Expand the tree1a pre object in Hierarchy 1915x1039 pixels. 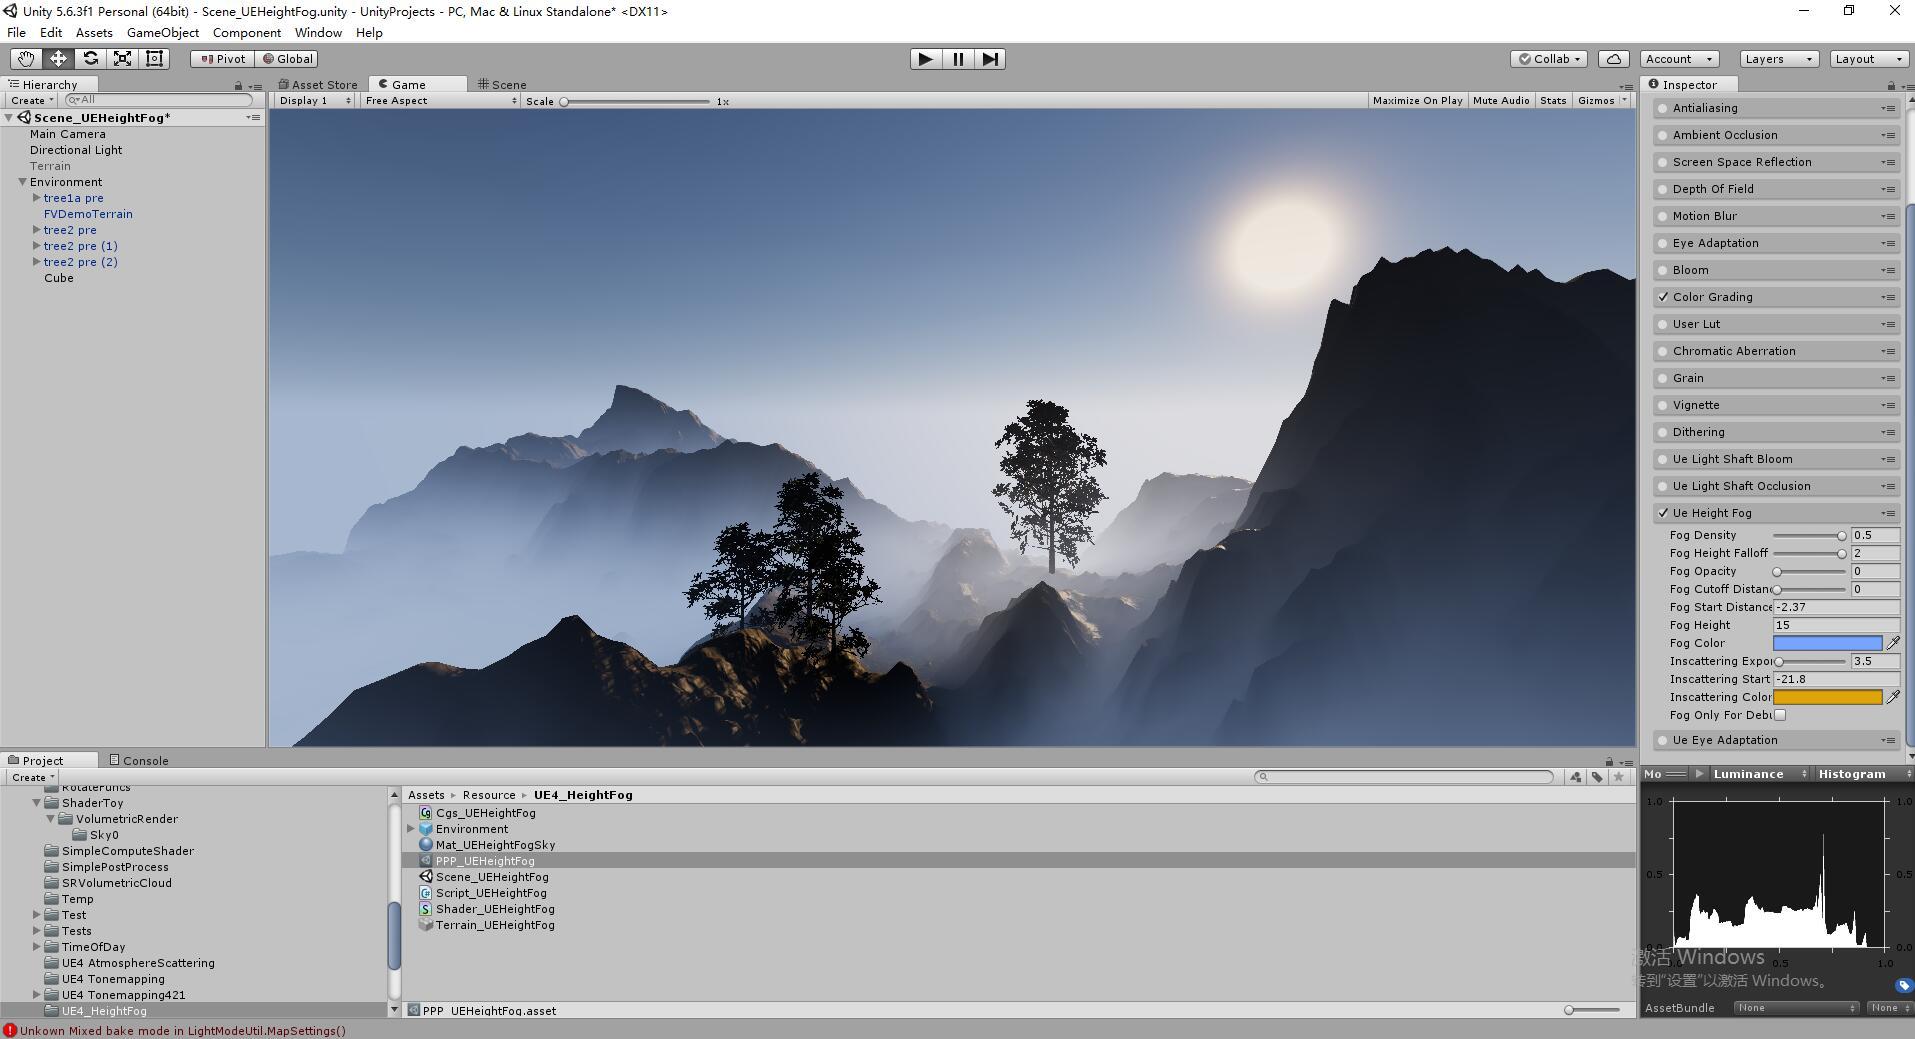36,198
